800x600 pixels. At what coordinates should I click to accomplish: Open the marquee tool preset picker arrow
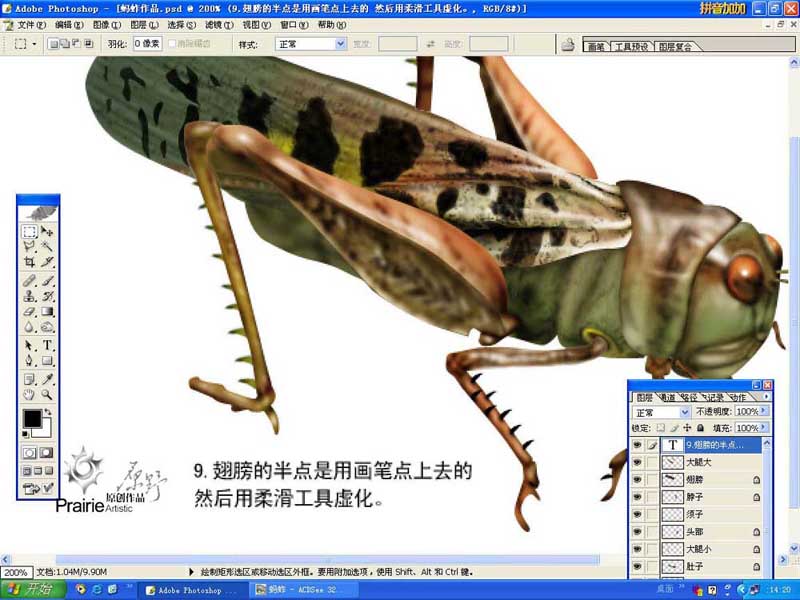click(34, 44)
